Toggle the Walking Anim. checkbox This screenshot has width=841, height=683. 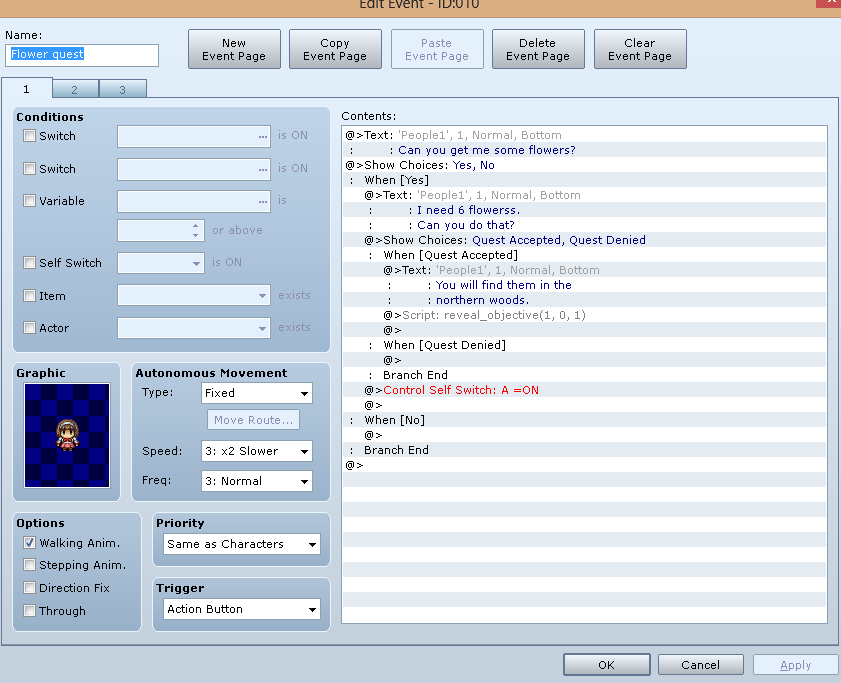[29, 543]
